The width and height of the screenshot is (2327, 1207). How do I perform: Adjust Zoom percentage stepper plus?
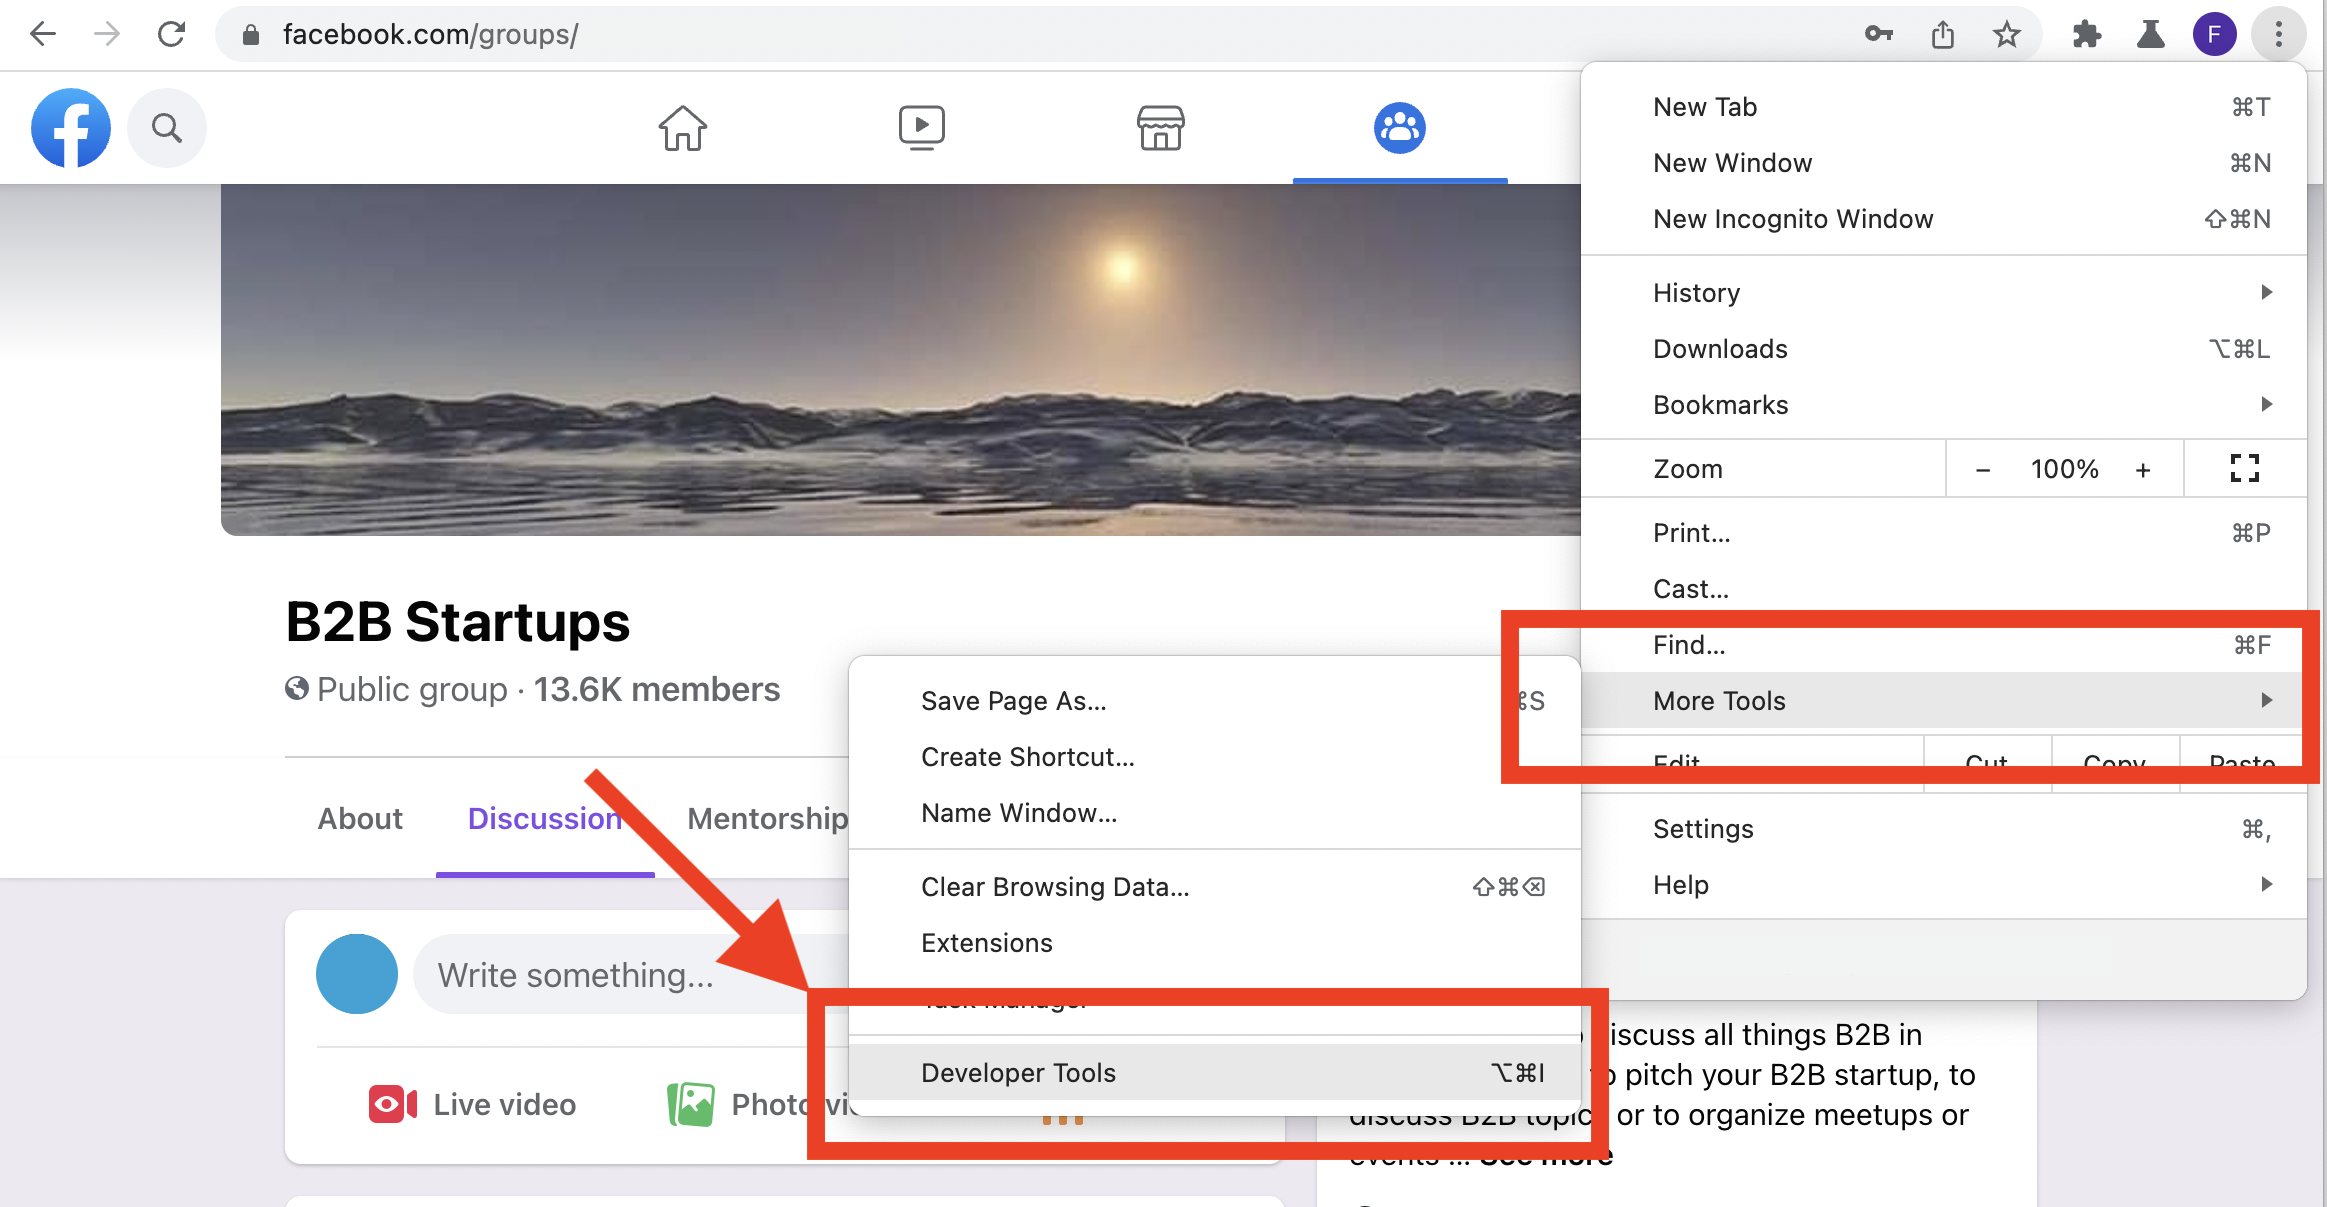2144,470
